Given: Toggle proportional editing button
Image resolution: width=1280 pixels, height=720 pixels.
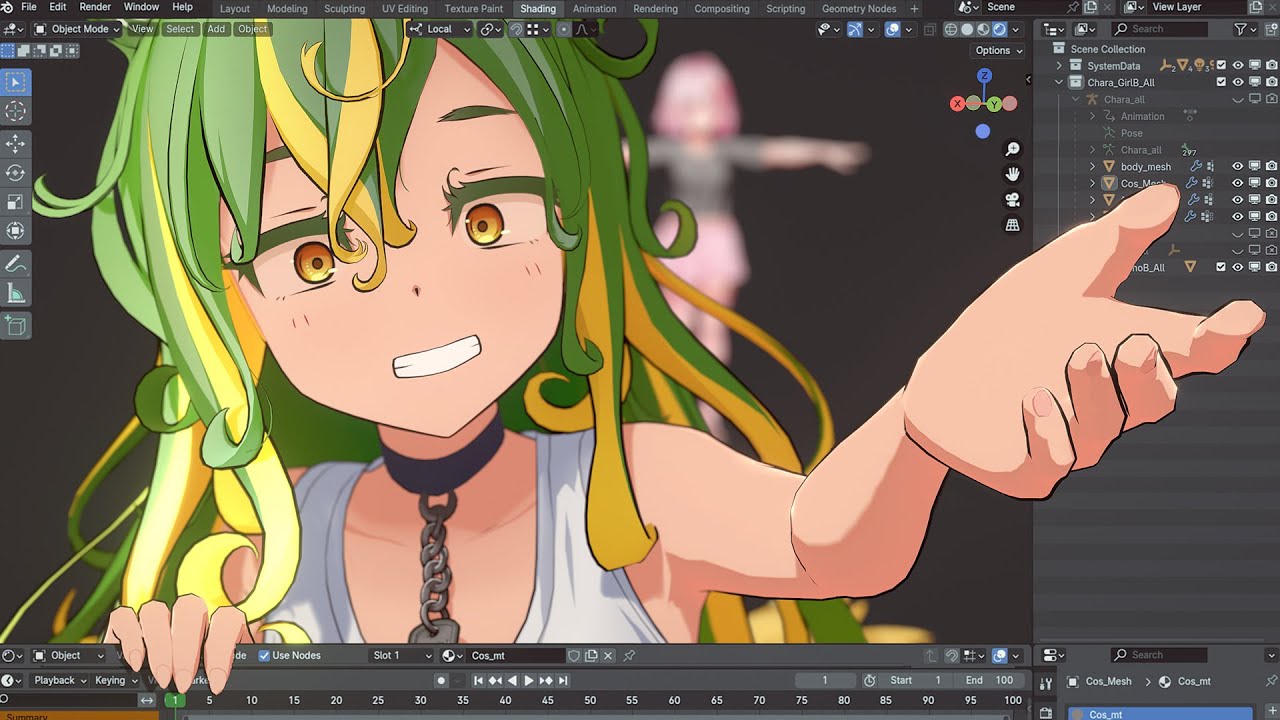Looking at the screenshot, I should 564,29.
